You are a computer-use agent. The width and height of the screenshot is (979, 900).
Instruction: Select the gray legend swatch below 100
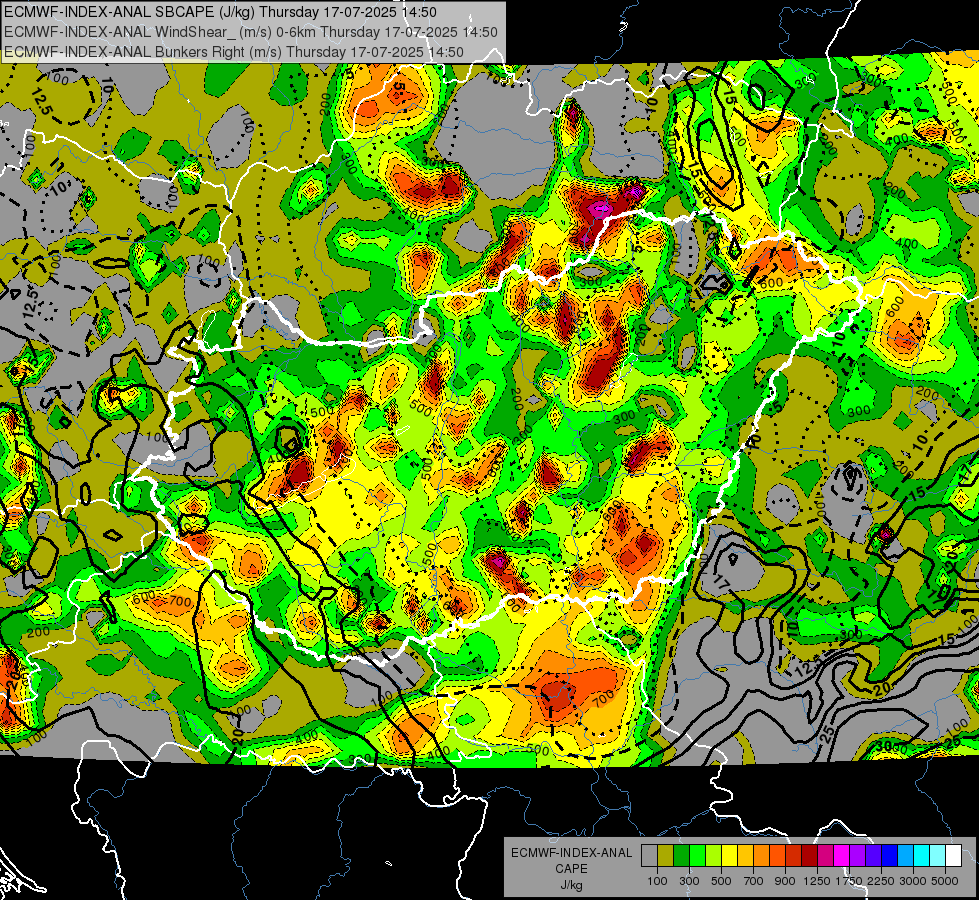click(x=649, y=856)
